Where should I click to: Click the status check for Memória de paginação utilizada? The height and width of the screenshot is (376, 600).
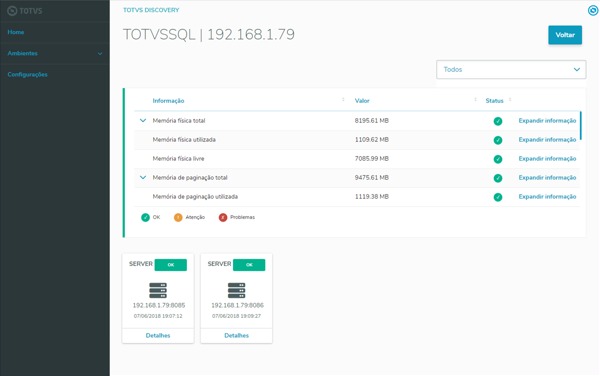click(x=498, y=197)
